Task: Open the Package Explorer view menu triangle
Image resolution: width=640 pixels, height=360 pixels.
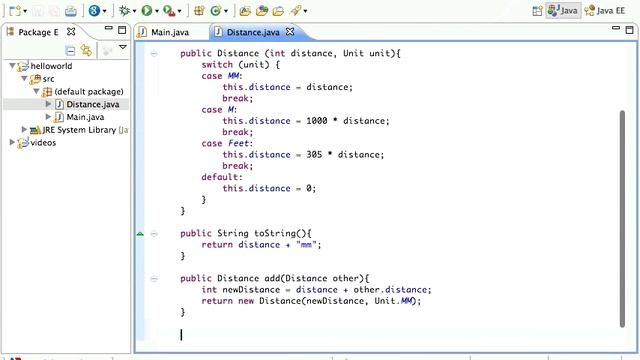Action: pos(122,47)
